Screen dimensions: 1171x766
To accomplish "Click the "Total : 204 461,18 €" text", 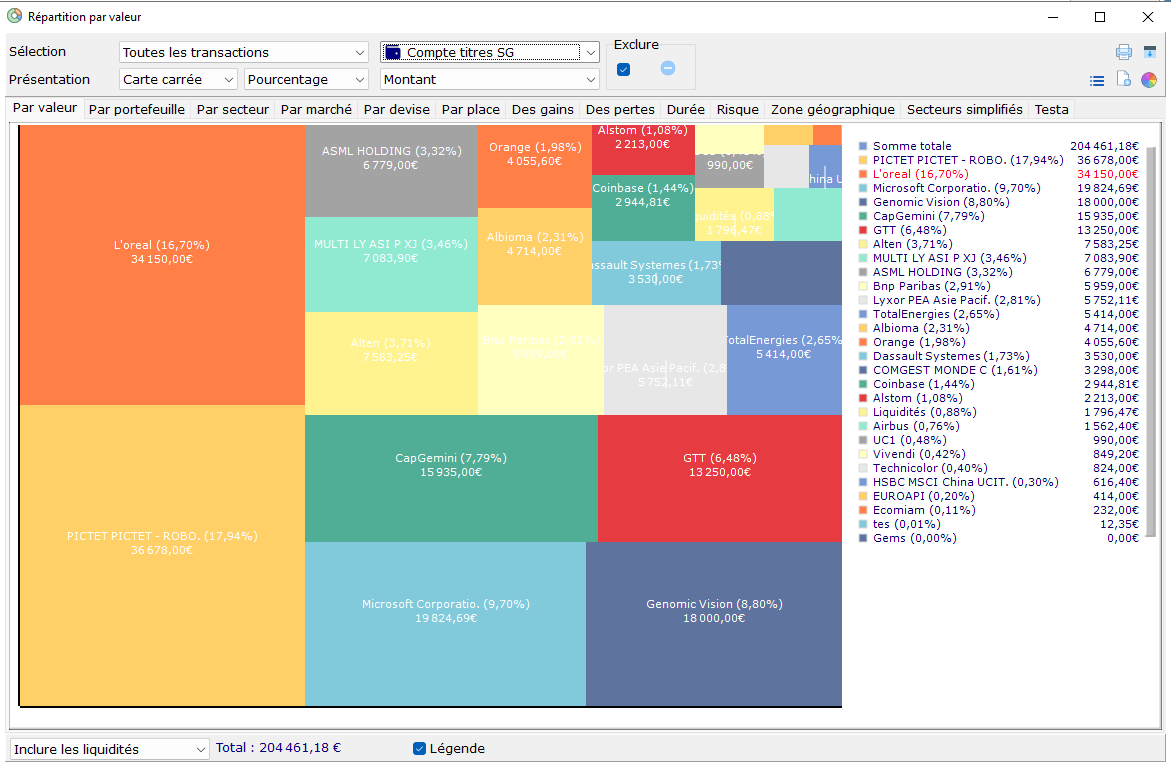I will coord(278,747).
